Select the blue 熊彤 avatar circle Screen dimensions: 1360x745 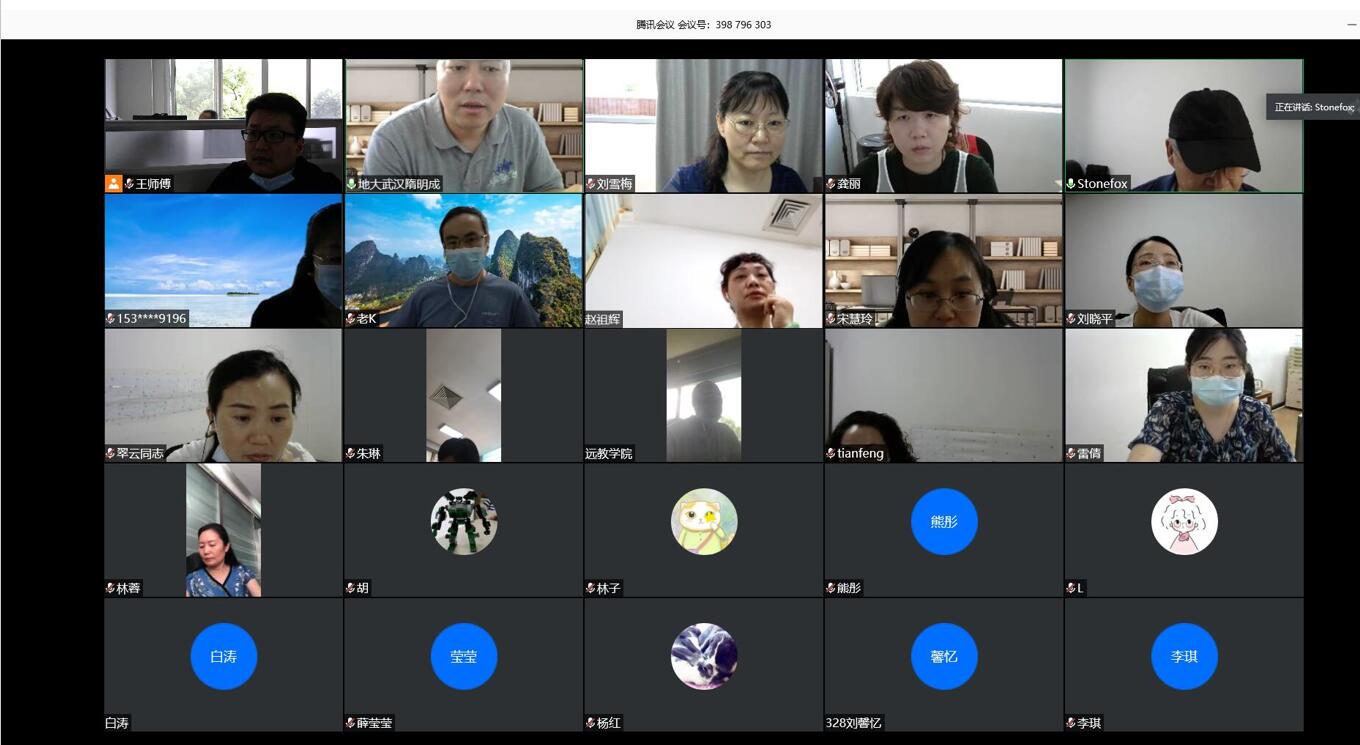pyautogui.click(x=944, y=521)
